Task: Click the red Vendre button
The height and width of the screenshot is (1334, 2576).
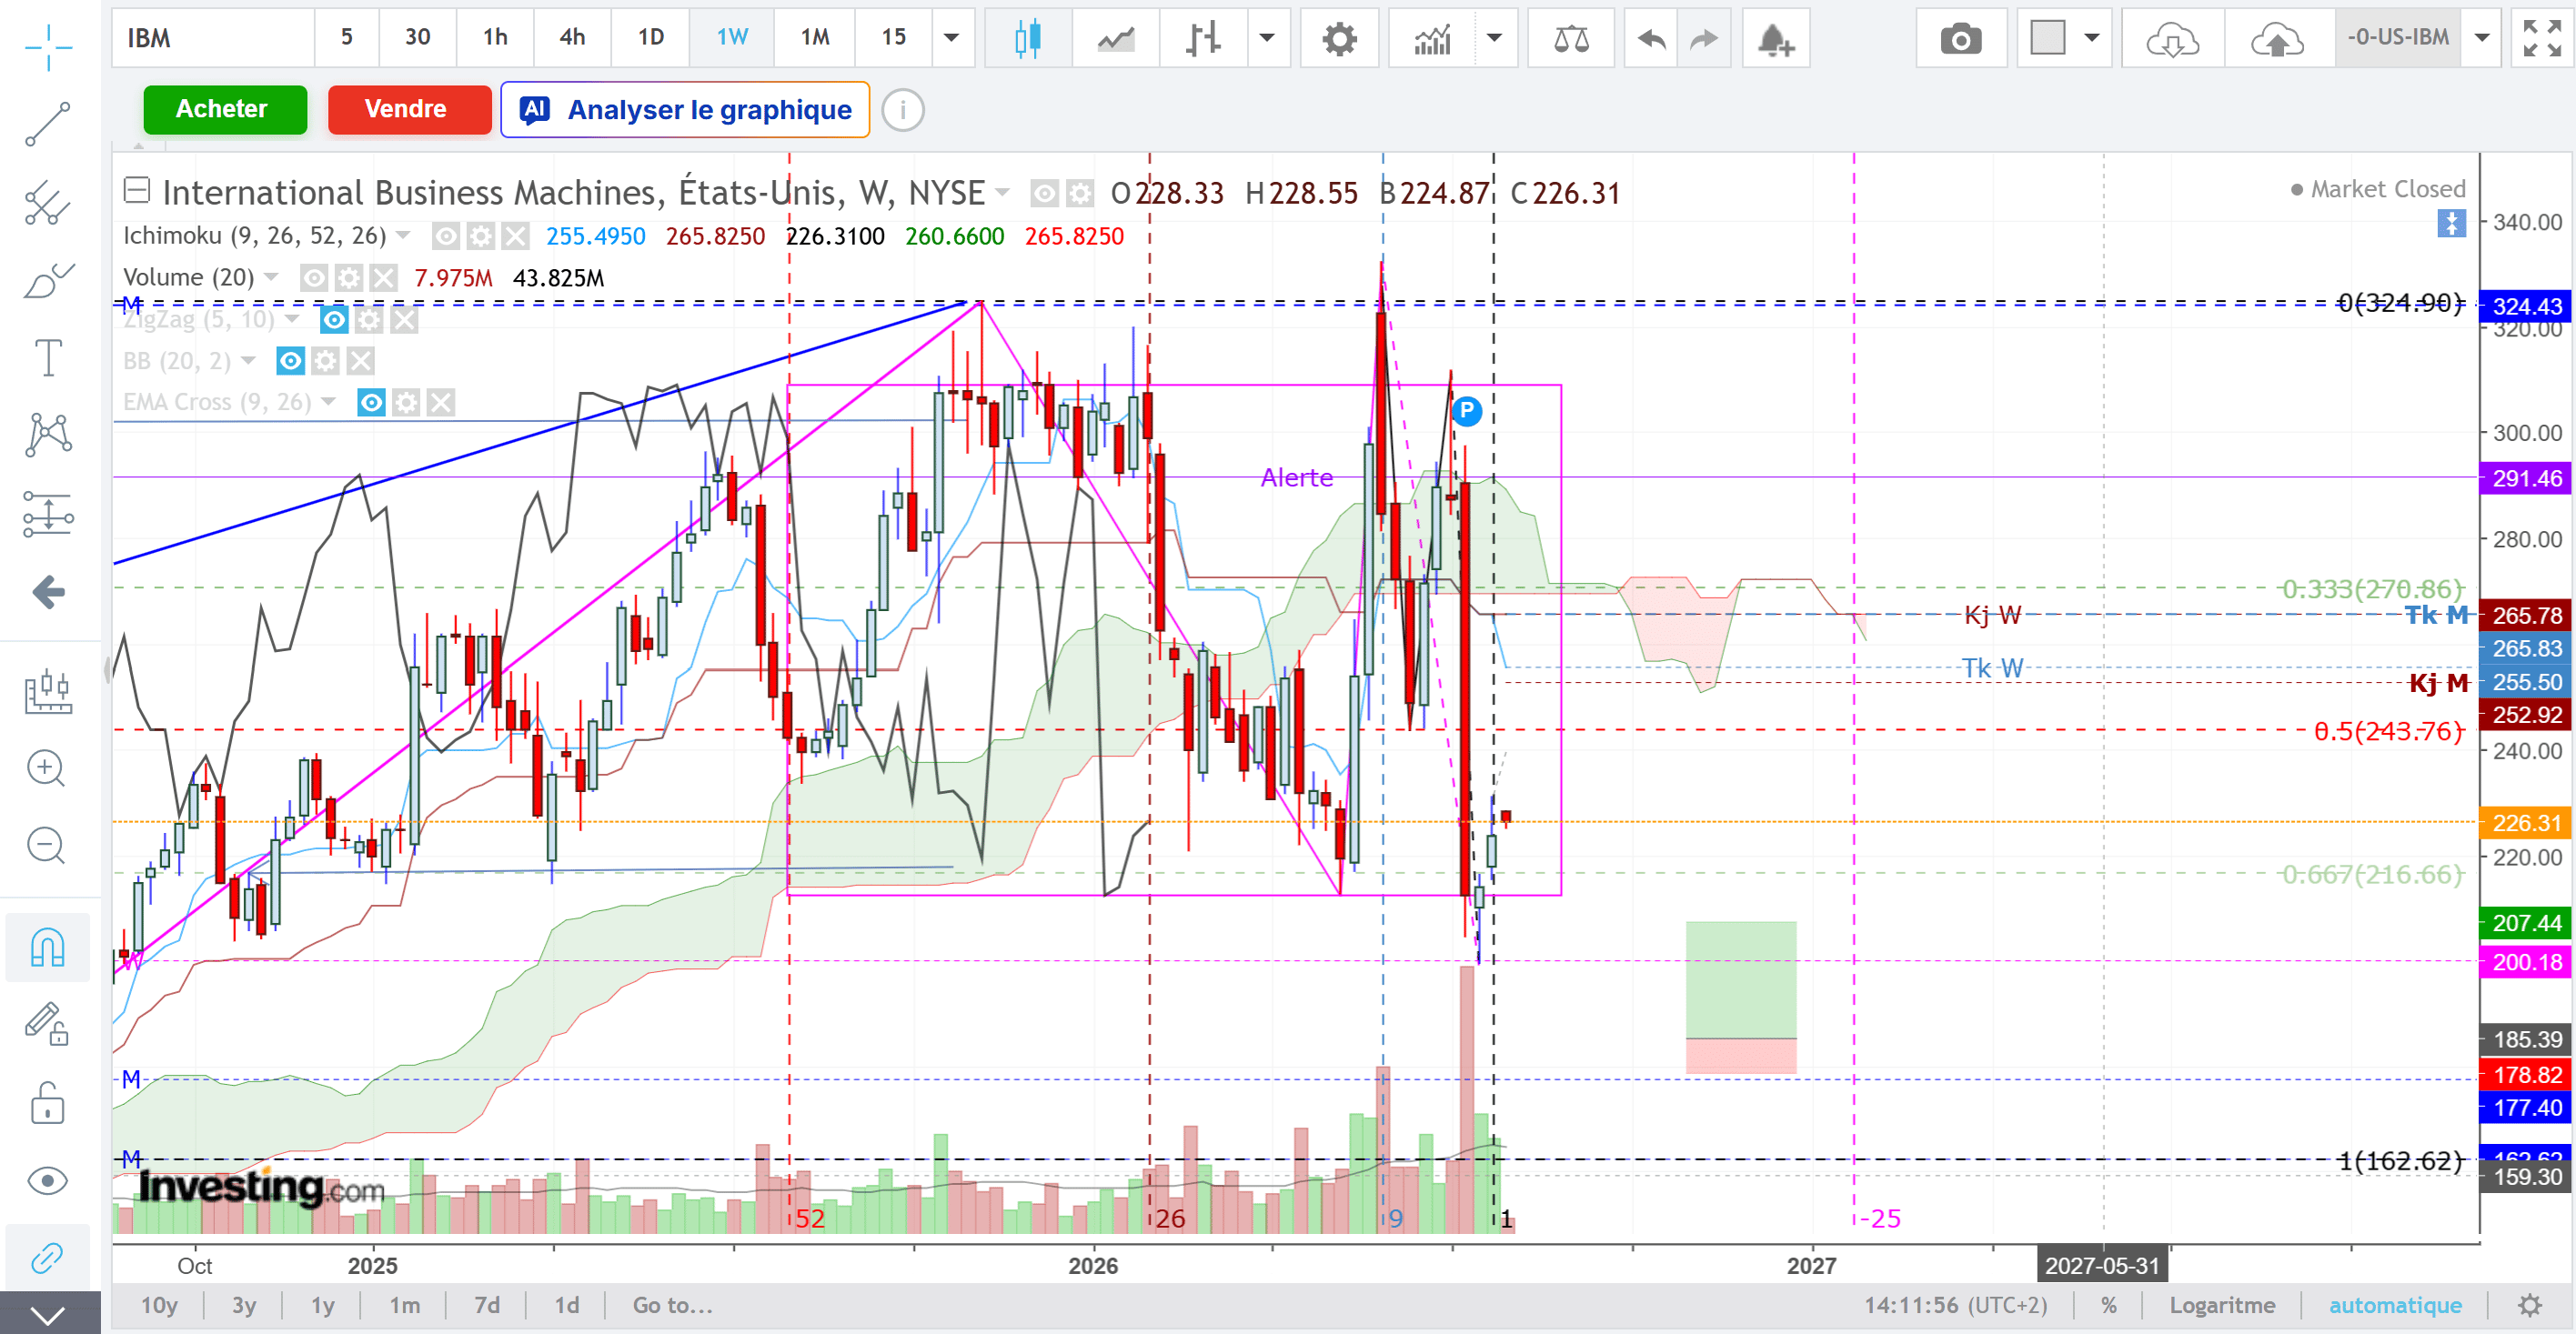Action: 409,109
